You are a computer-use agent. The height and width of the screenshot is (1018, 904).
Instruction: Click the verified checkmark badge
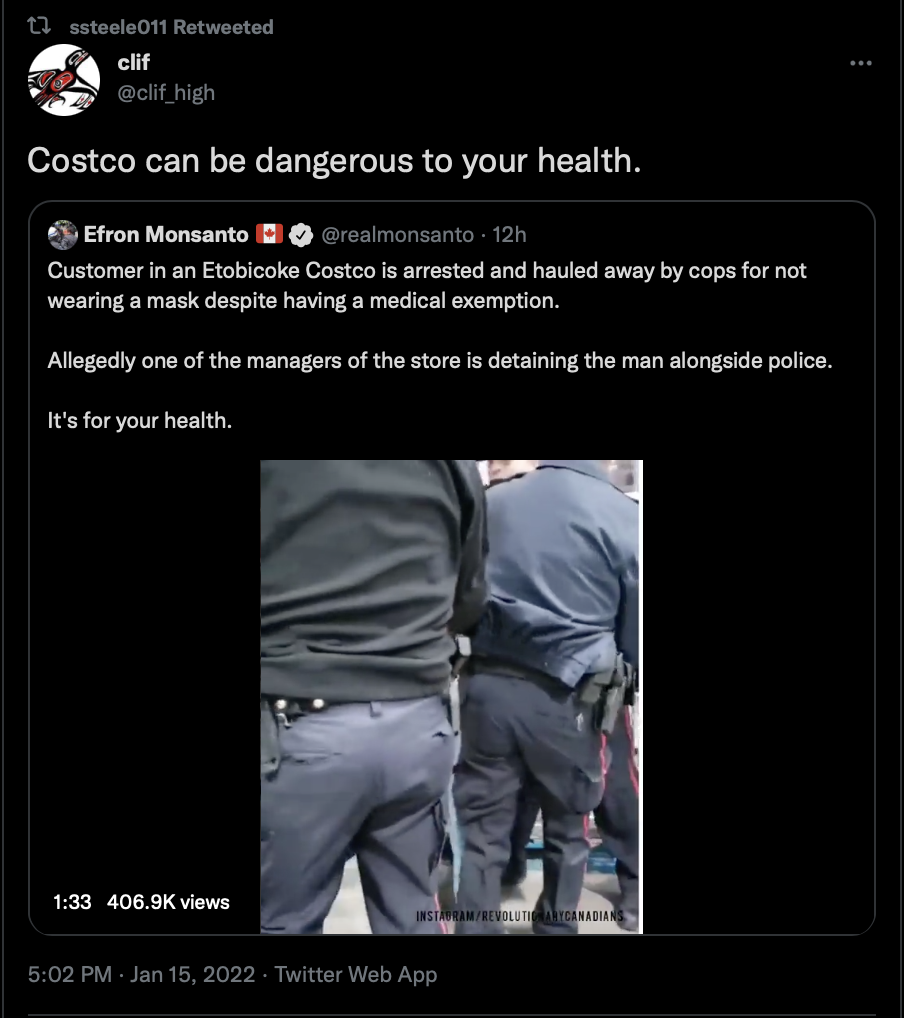(301, 234)
